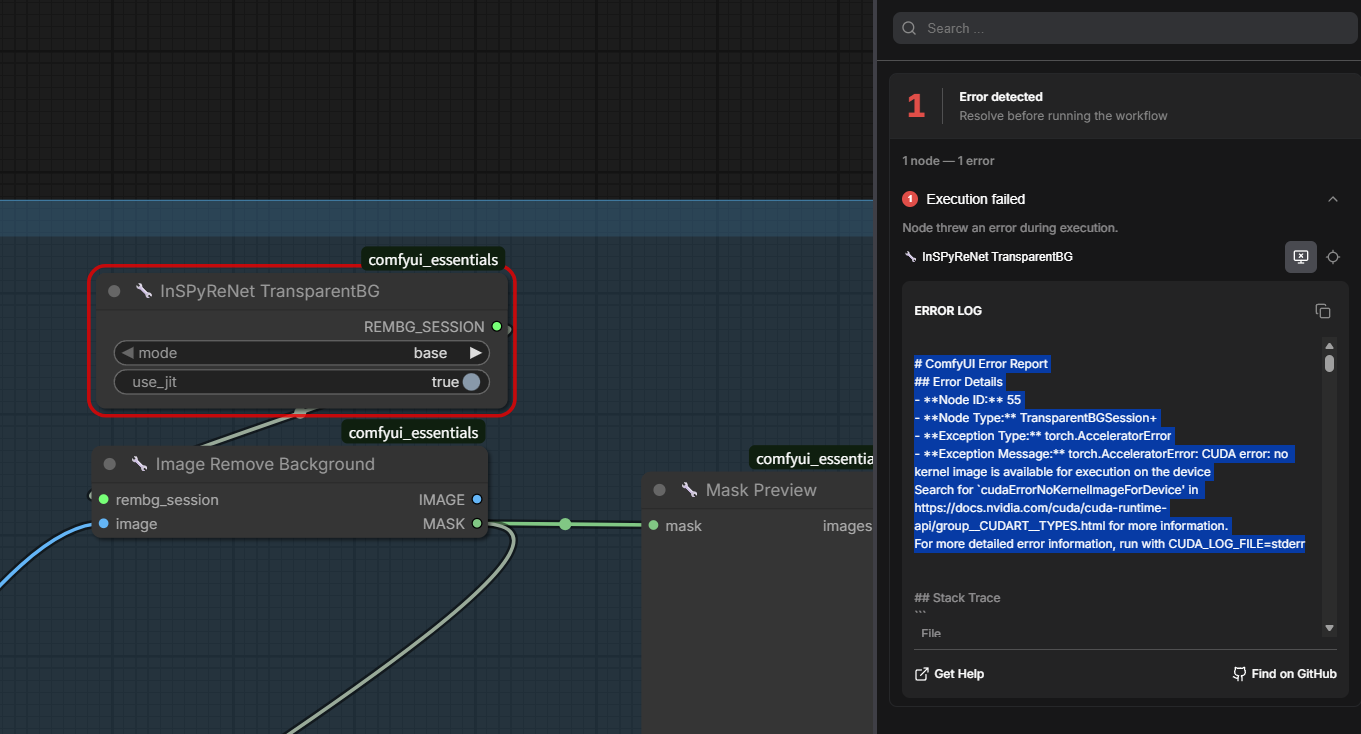The height and width of the screenshot is (734, 1361).
Task: Copy the error log to clipboard
Action: pyautogui.click(x=1323, y=311)
